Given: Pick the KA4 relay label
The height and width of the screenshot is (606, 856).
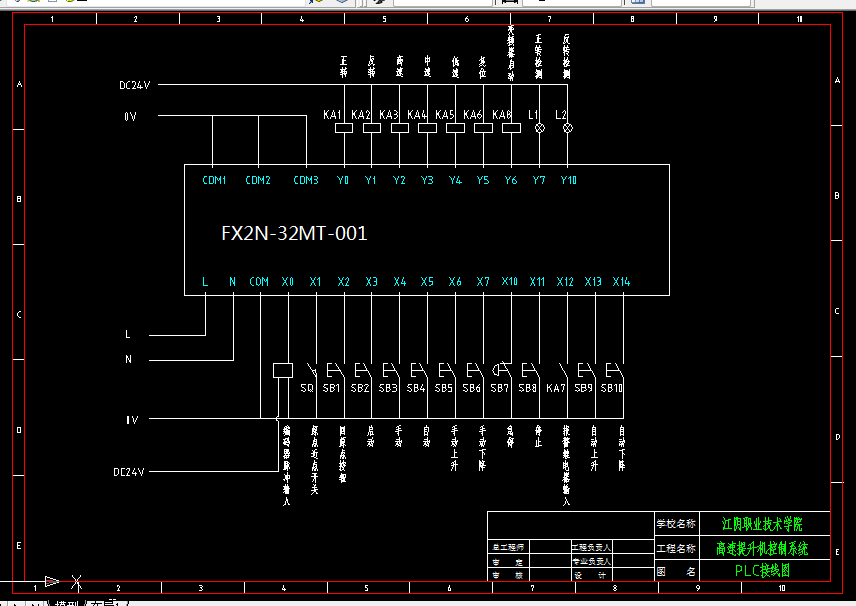Looking at the screenshot, I should click(x=416, y=115).
